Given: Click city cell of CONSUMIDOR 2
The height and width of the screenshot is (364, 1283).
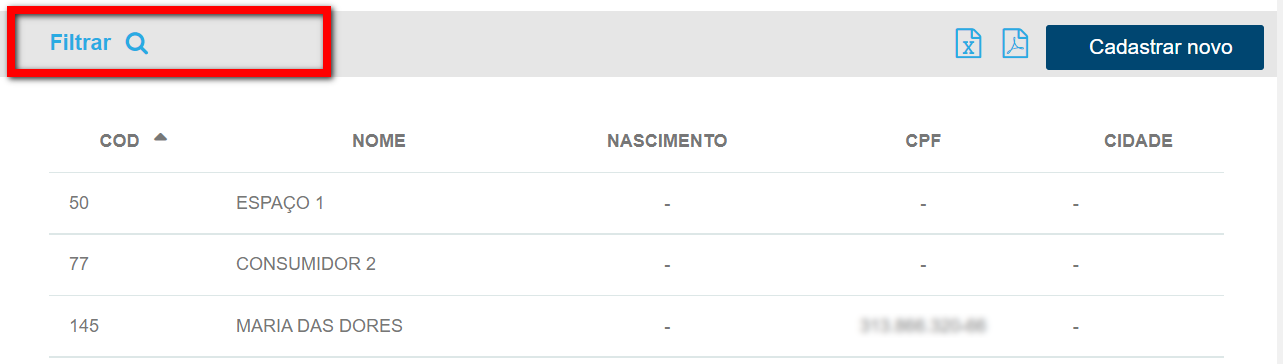Looking at the screenshot, I should coord(1075,266).
